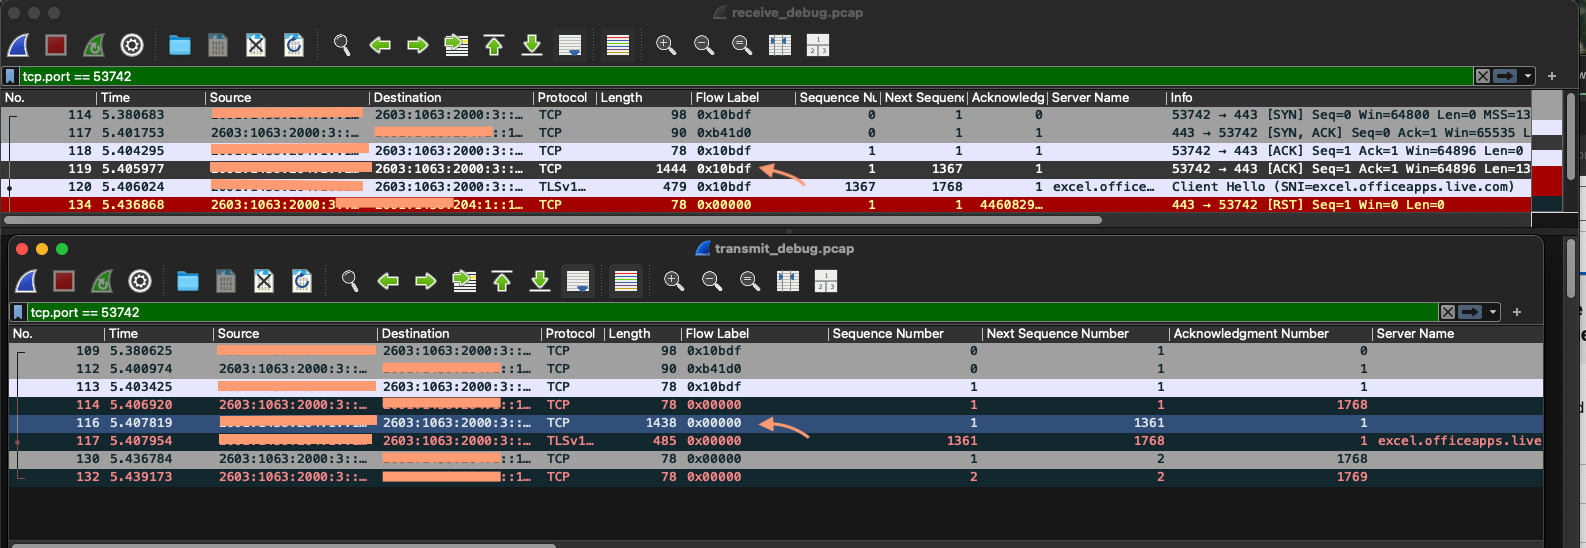The height and width of the screenshot is (548, 1586).
Task: Jump to last packet in receive_debug window
Action: (x=532, y=45)
